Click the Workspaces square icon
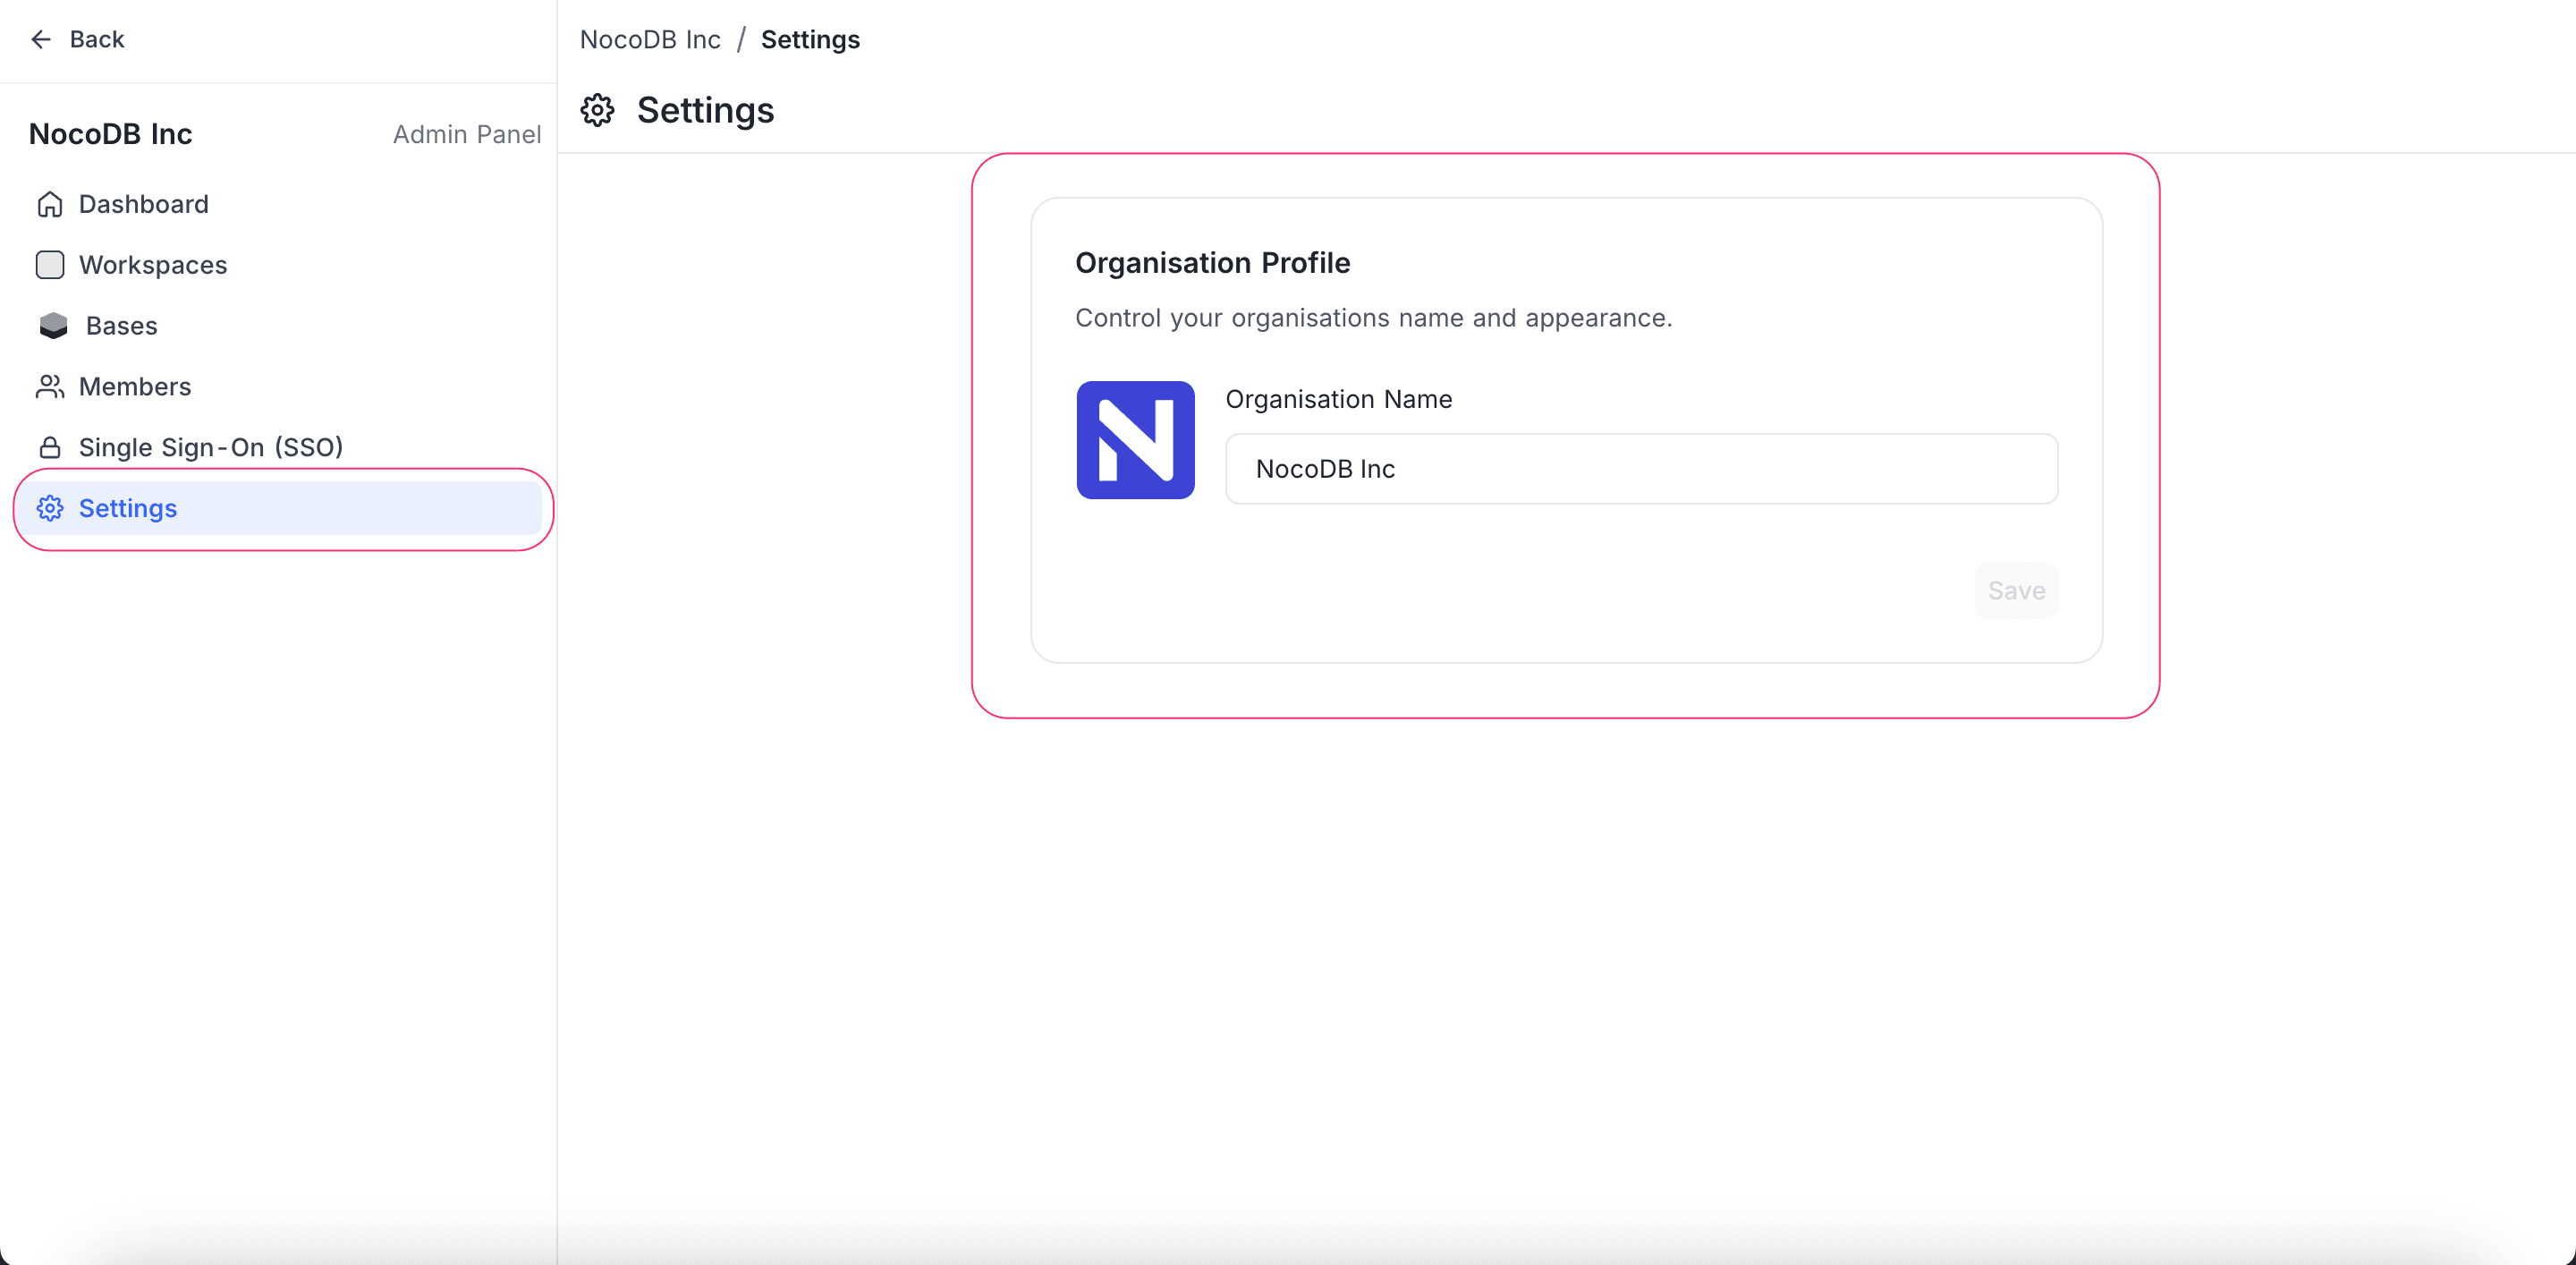This screenshot has height=1265, width=2576. click(x=50, y=265)
